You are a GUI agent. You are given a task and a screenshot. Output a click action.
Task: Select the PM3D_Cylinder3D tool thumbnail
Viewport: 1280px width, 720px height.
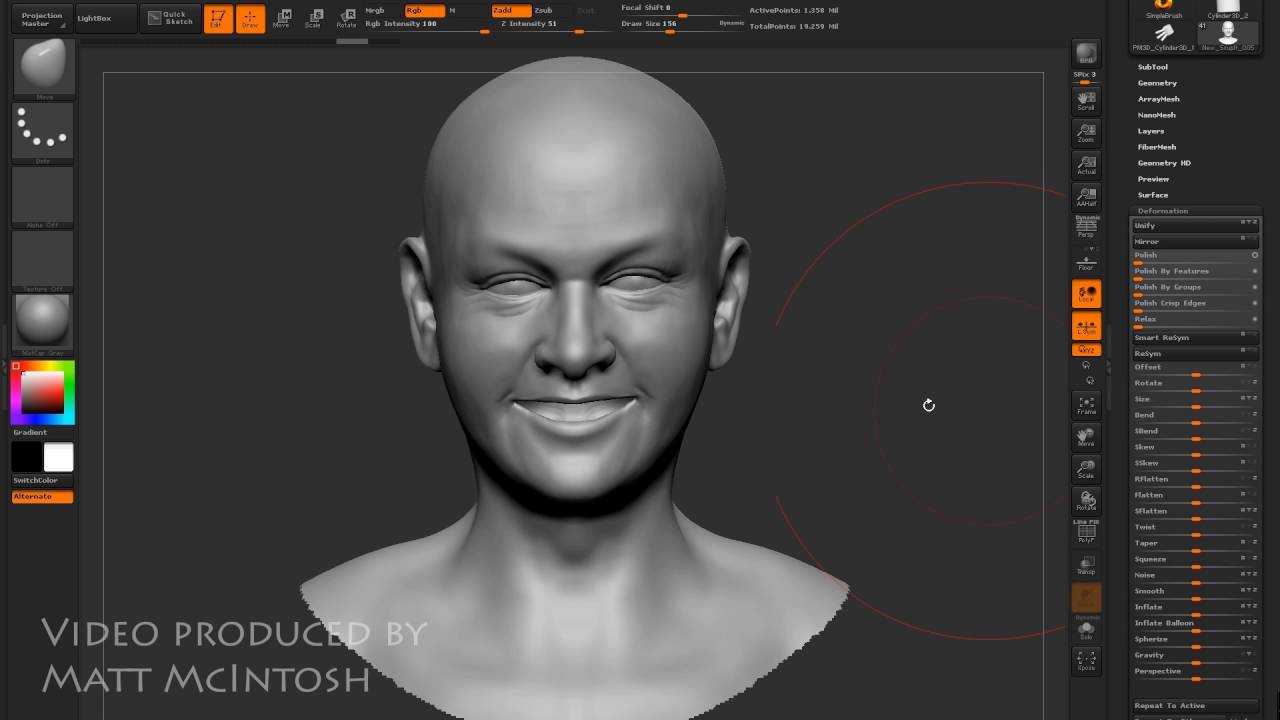coord(1164,38)
